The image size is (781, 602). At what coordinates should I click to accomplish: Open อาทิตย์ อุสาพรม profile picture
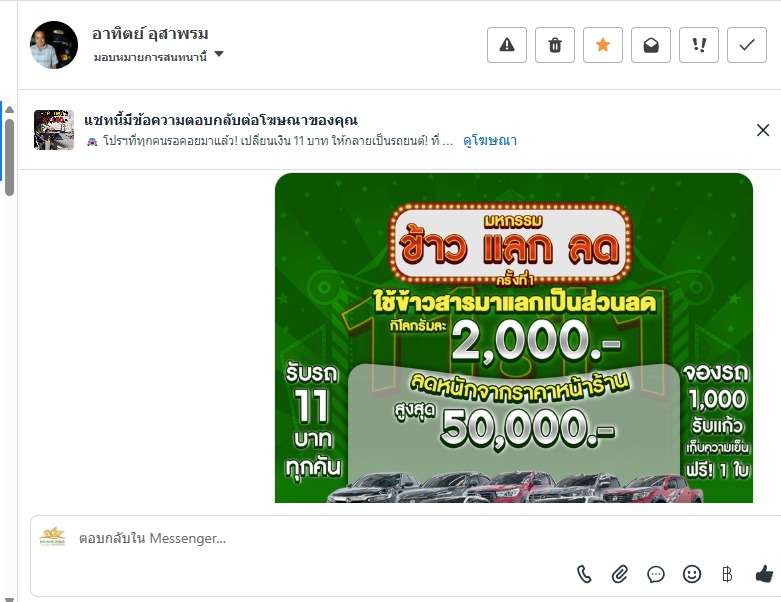(54, 45)
